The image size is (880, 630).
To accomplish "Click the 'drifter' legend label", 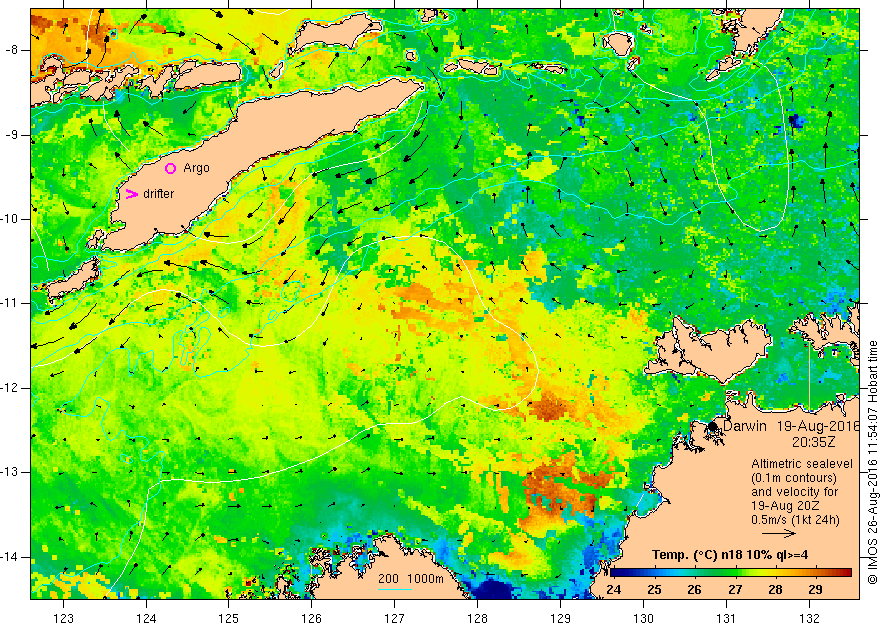I will [x=159, y=194].
